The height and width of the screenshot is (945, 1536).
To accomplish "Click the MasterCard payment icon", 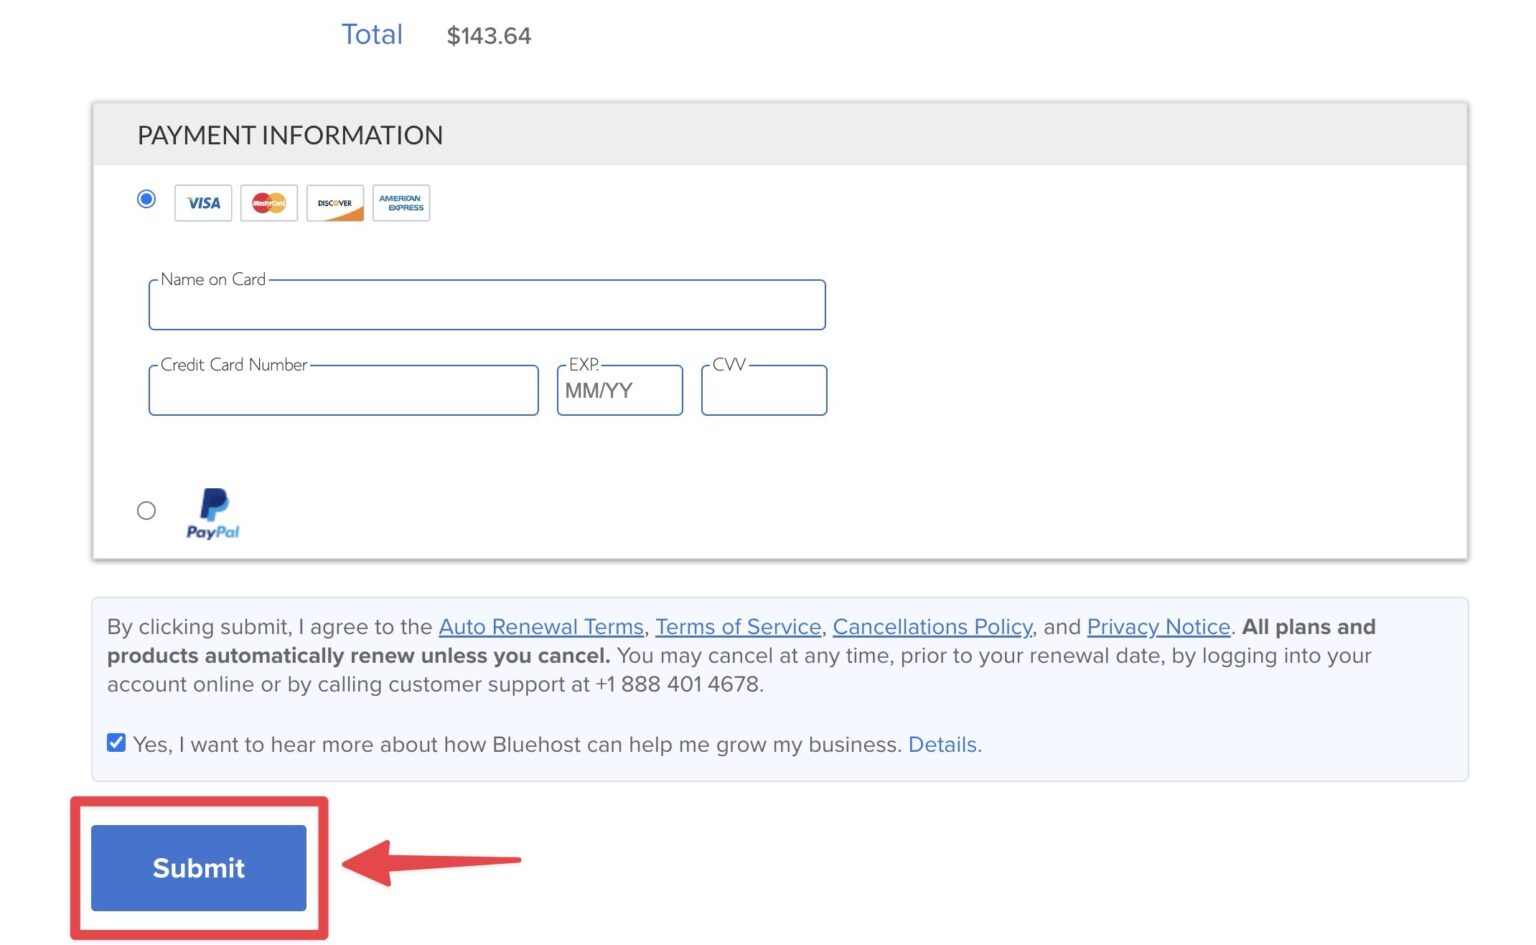I will 268,203.
